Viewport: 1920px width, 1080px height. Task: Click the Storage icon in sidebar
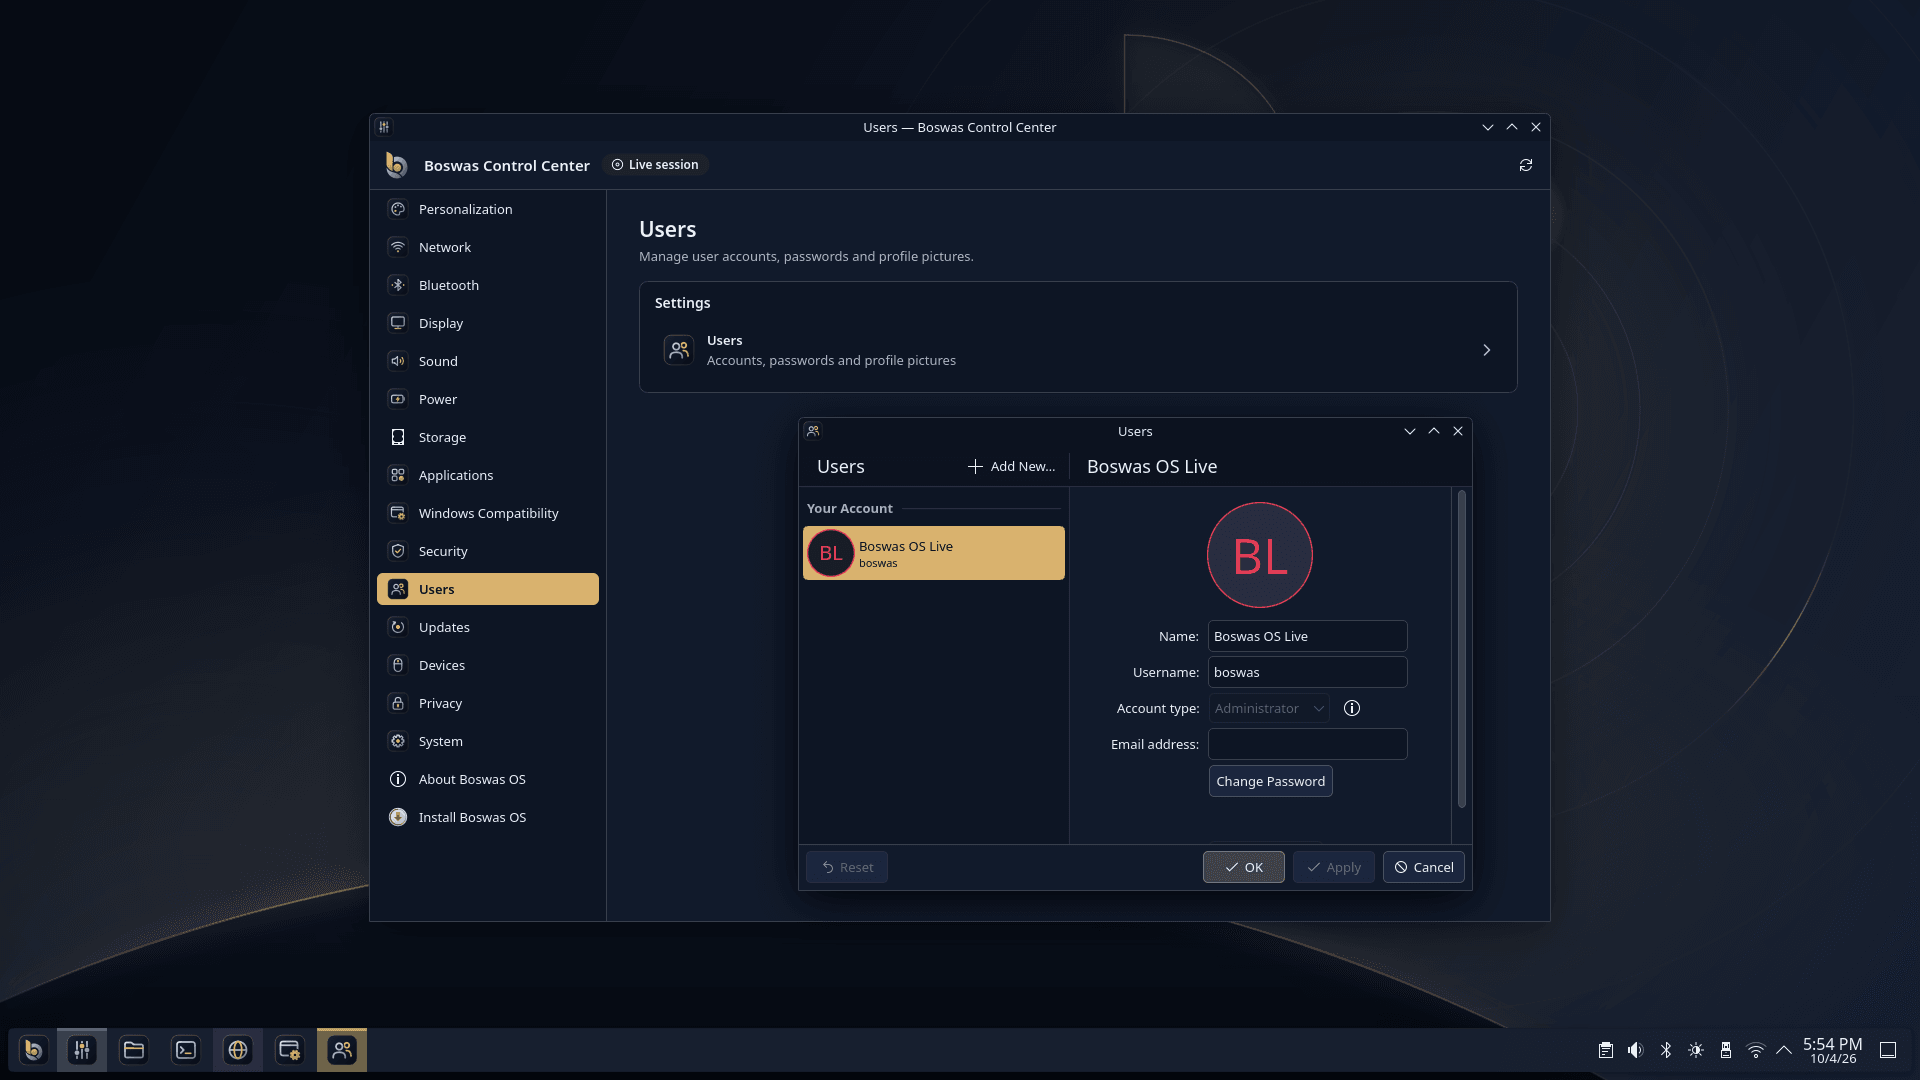pyautogui.click(x=398, y=437)
